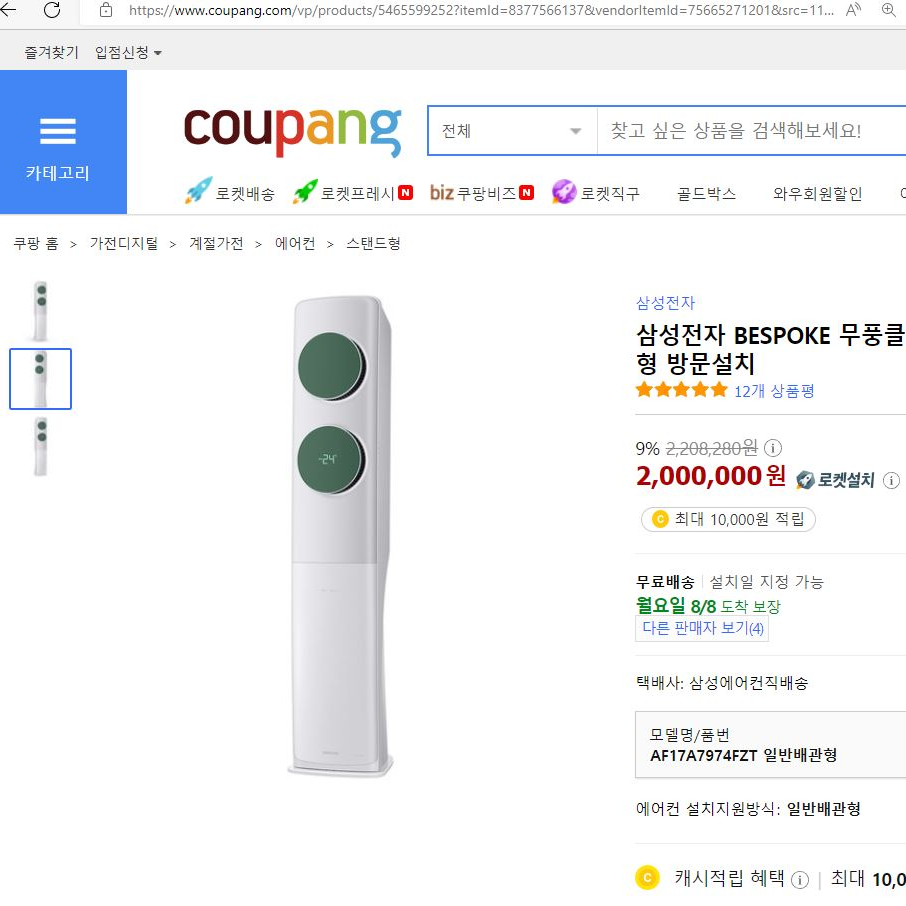The height and width of the screenshot is (906, 906).
Task: Click the Coupang logo to go home
Action: [x=291, y=128]
